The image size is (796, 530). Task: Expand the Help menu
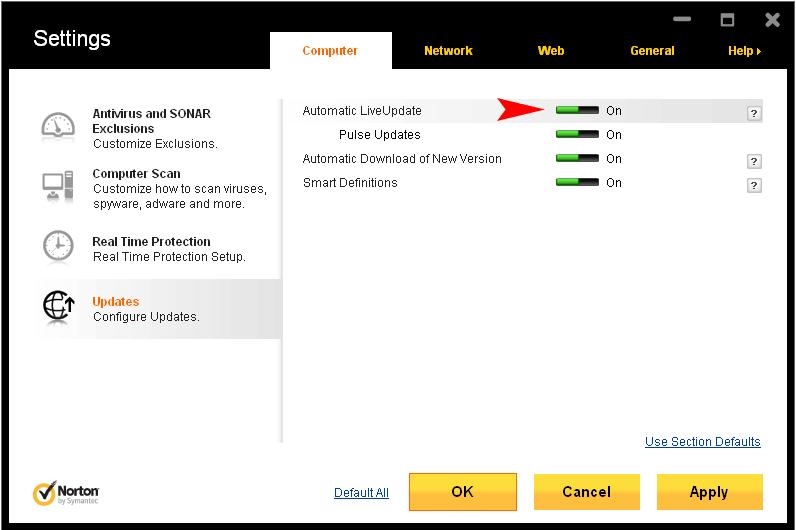click(x=744, y=51)
